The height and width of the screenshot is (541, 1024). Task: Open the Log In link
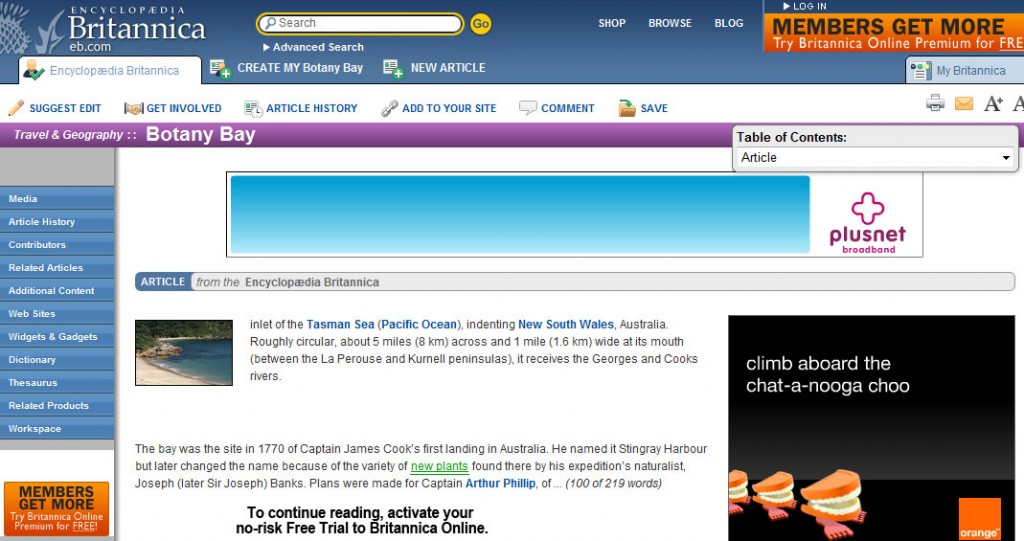pos(805,6)
